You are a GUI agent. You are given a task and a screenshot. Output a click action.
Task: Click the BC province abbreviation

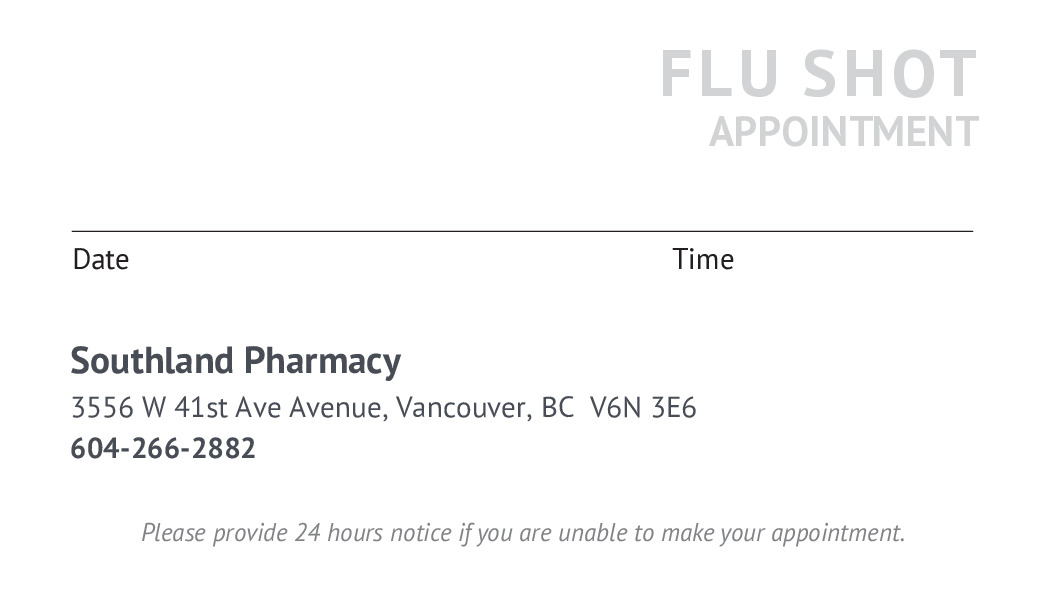(x=557, y=408)
